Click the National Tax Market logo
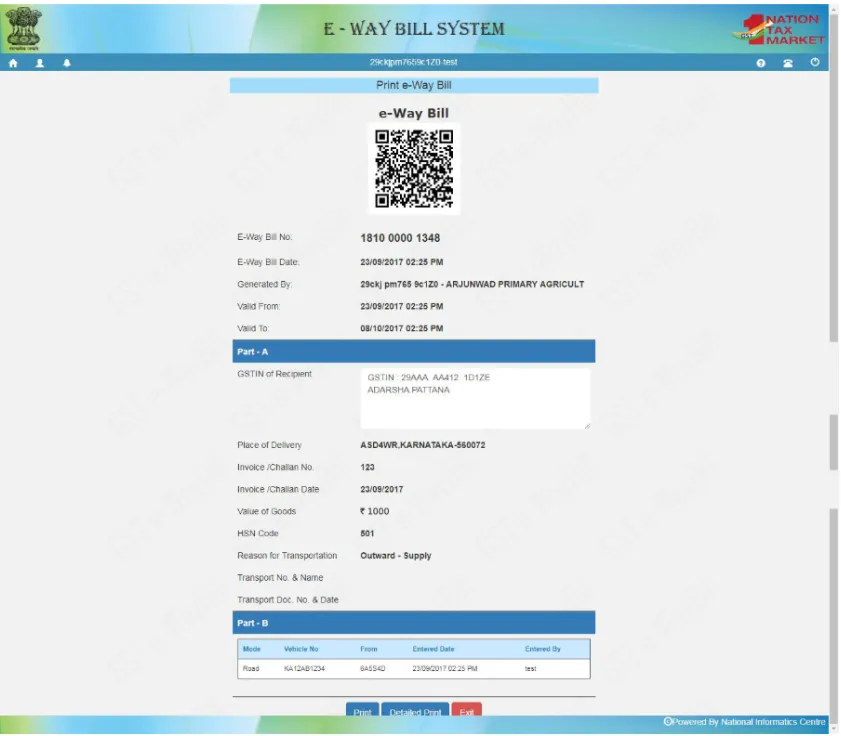This screenshot has width=841, height=736. pos(780,27)
